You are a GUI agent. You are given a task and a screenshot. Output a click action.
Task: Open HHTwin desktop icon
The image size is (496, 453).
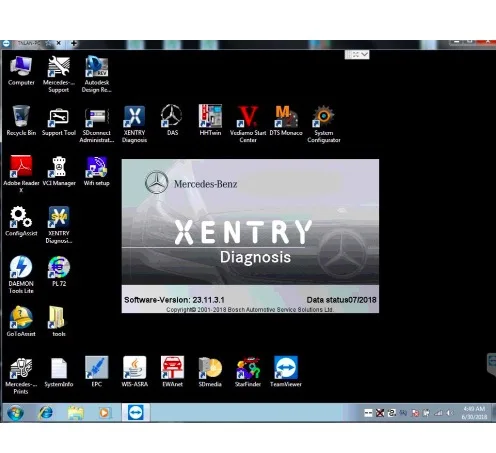click(210, 120)
